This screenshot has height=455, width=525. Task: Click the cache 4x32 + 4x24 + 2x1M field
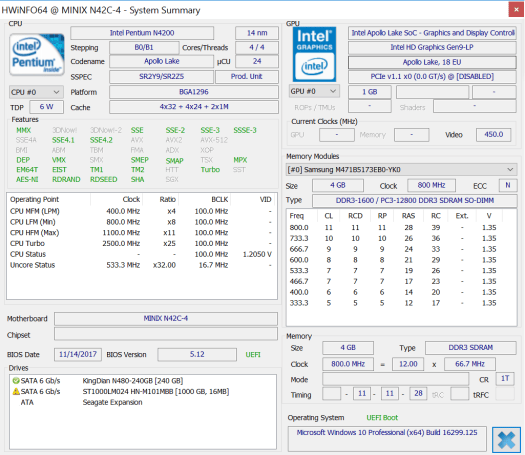point(194,107)
